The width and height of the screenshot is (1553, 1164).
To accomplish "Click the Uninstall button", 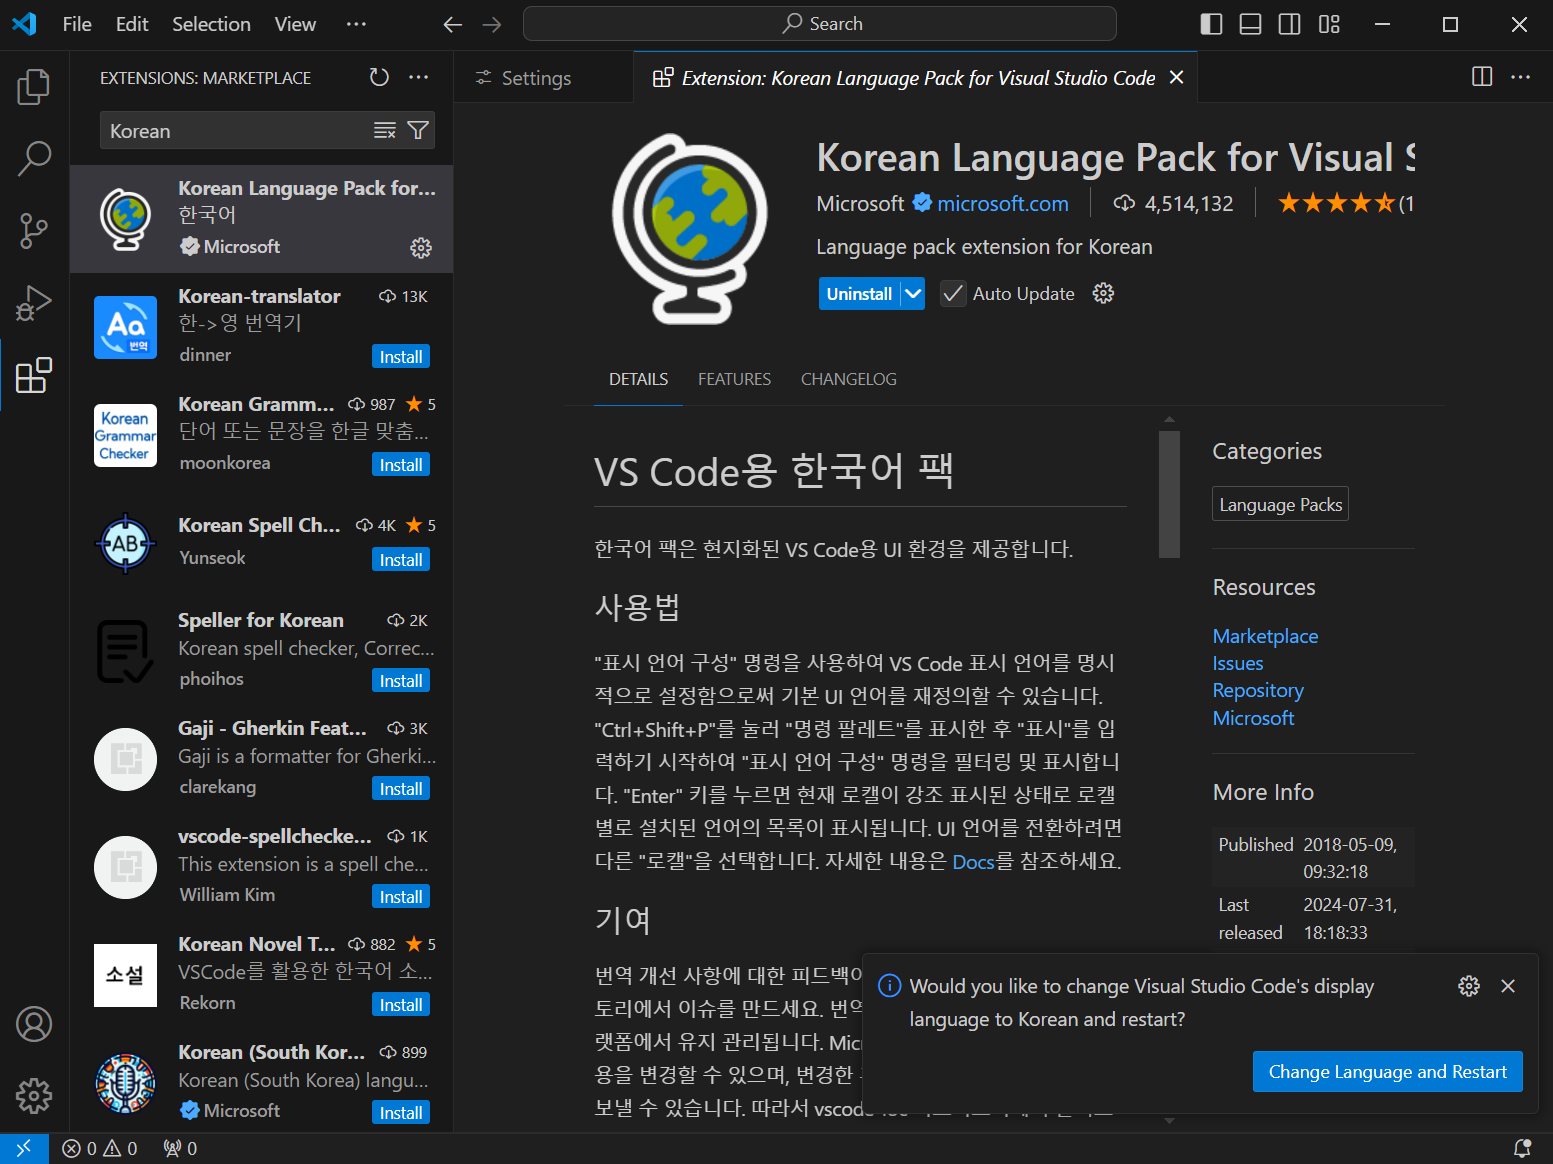I will click(859, 294).
